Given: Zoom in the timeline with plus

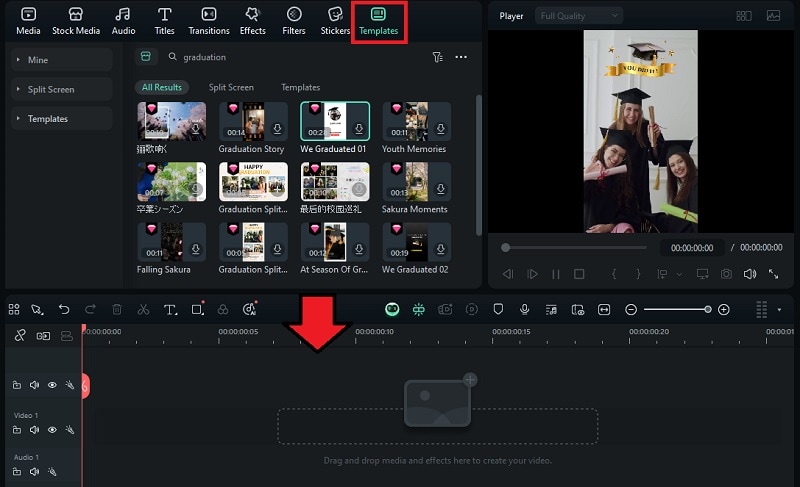Looking at the screenshot, I should tap(723, 310).
